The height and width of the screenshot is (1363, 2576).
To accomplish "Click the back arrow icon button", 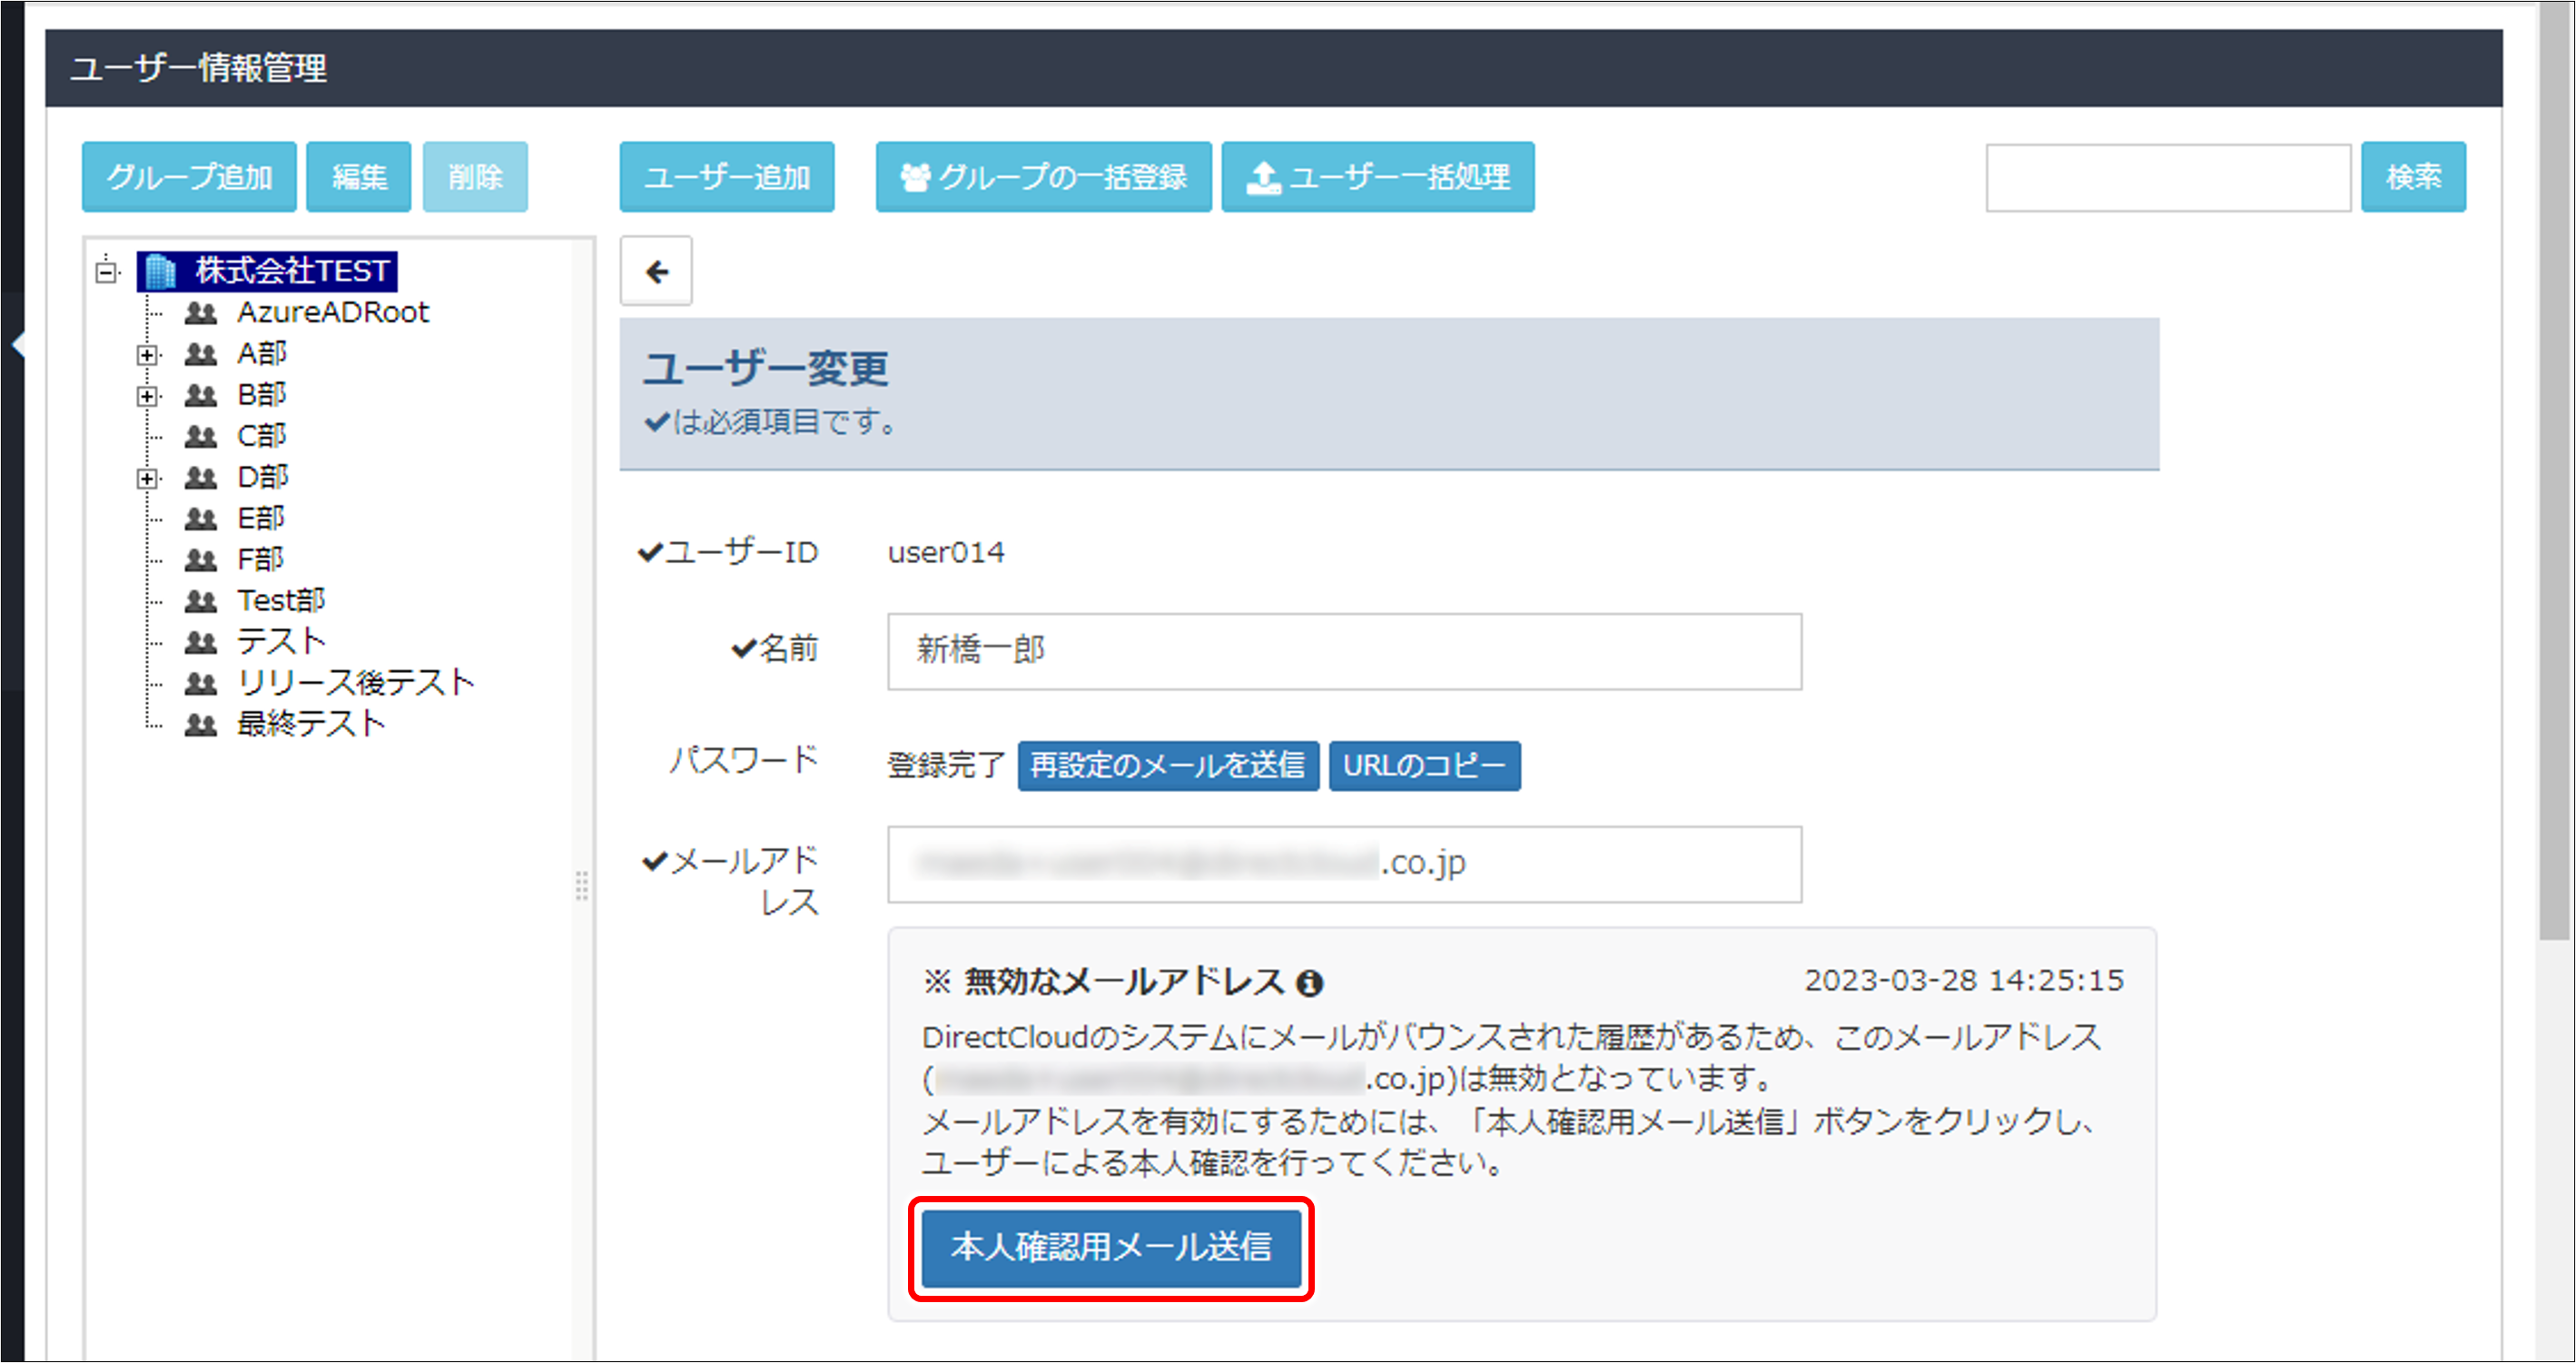I will (x=656, y=272).
